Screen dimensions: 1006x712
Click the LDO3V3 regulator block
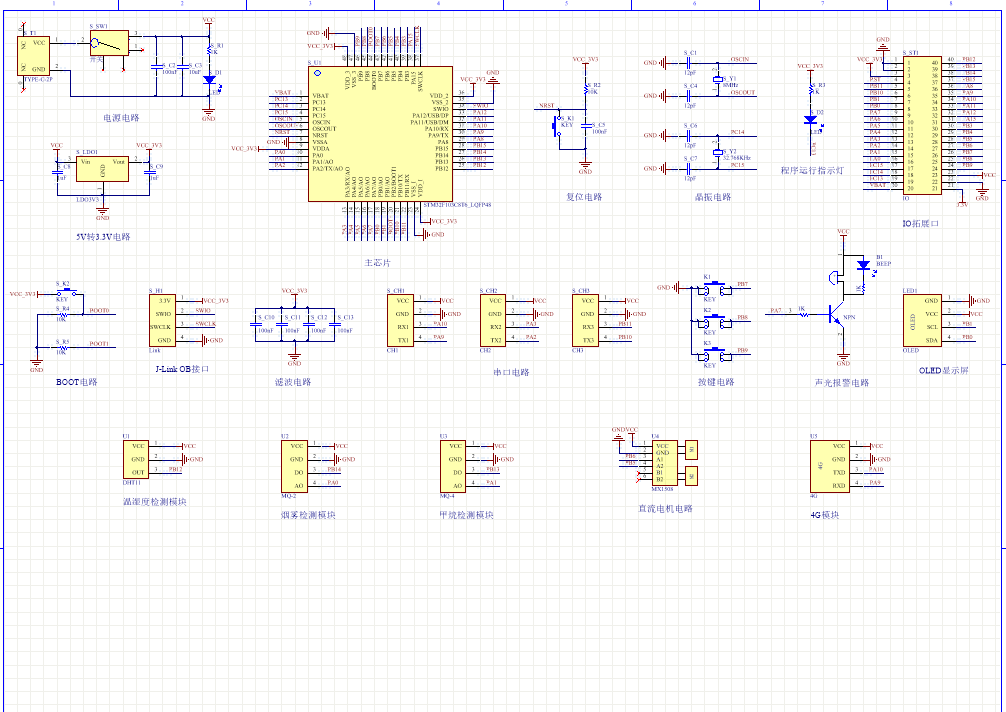102,167
